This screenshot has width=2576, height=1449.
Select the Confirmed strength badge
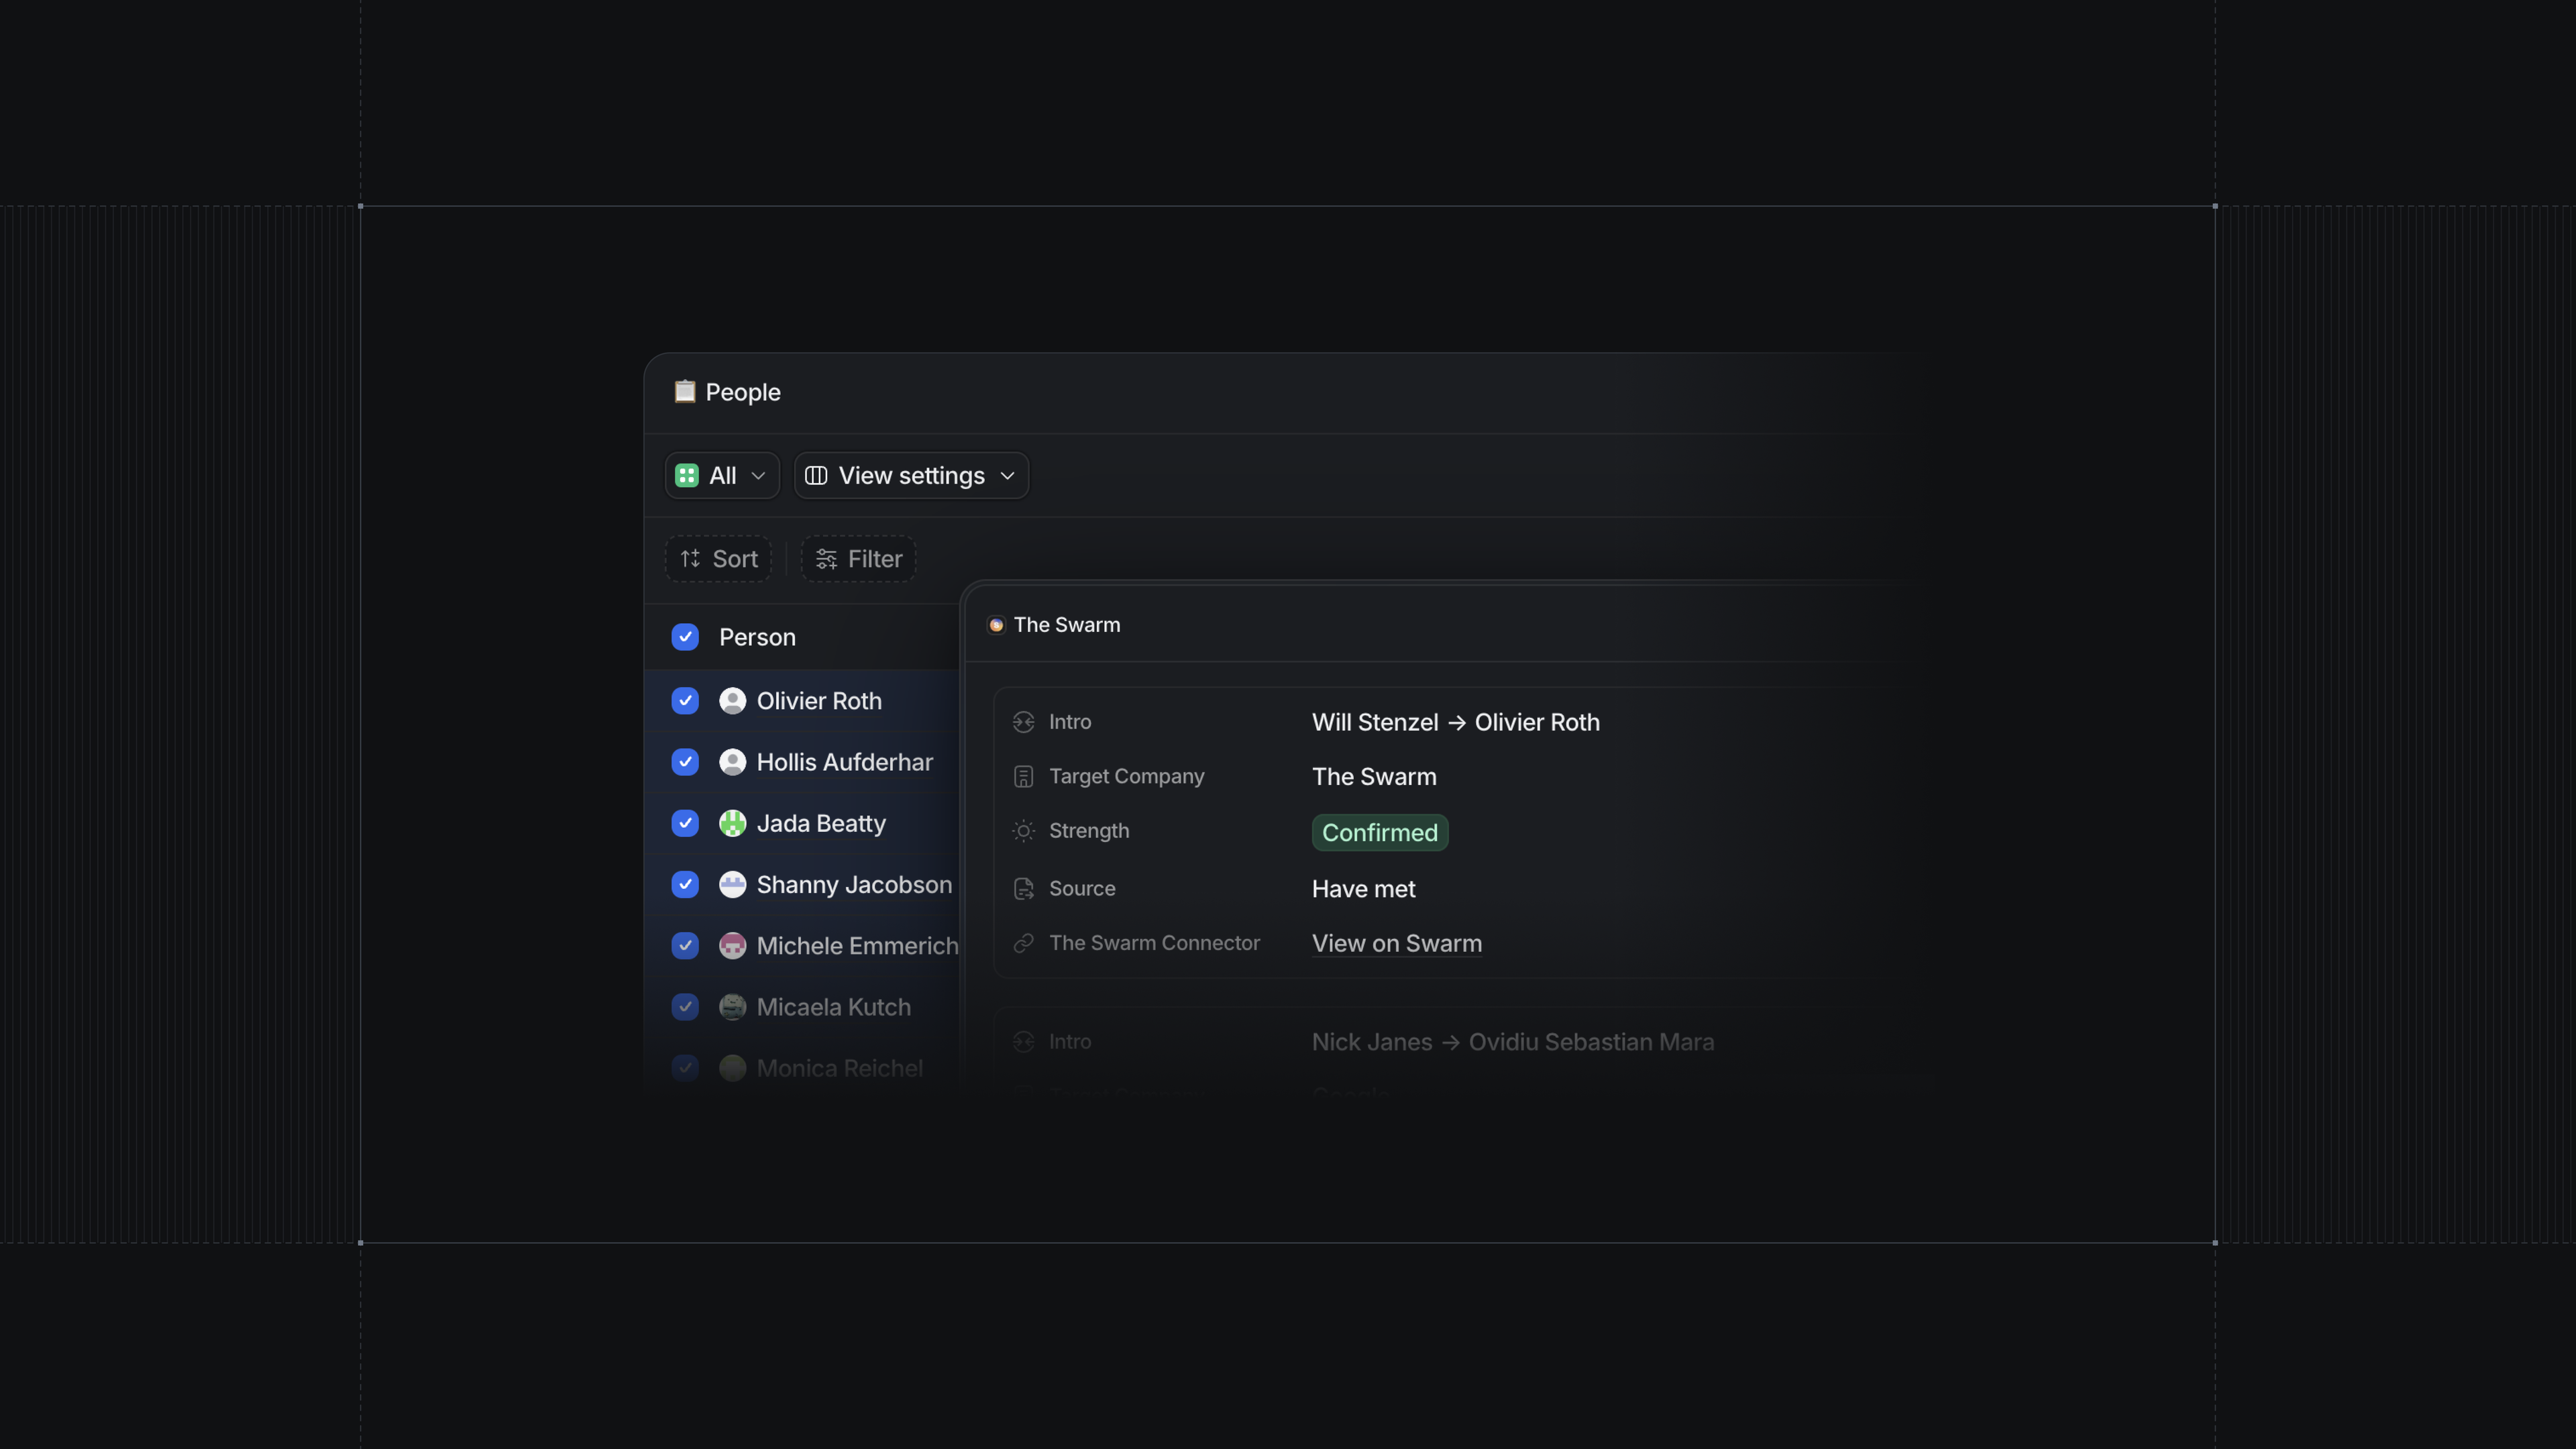coord(1379,832)
